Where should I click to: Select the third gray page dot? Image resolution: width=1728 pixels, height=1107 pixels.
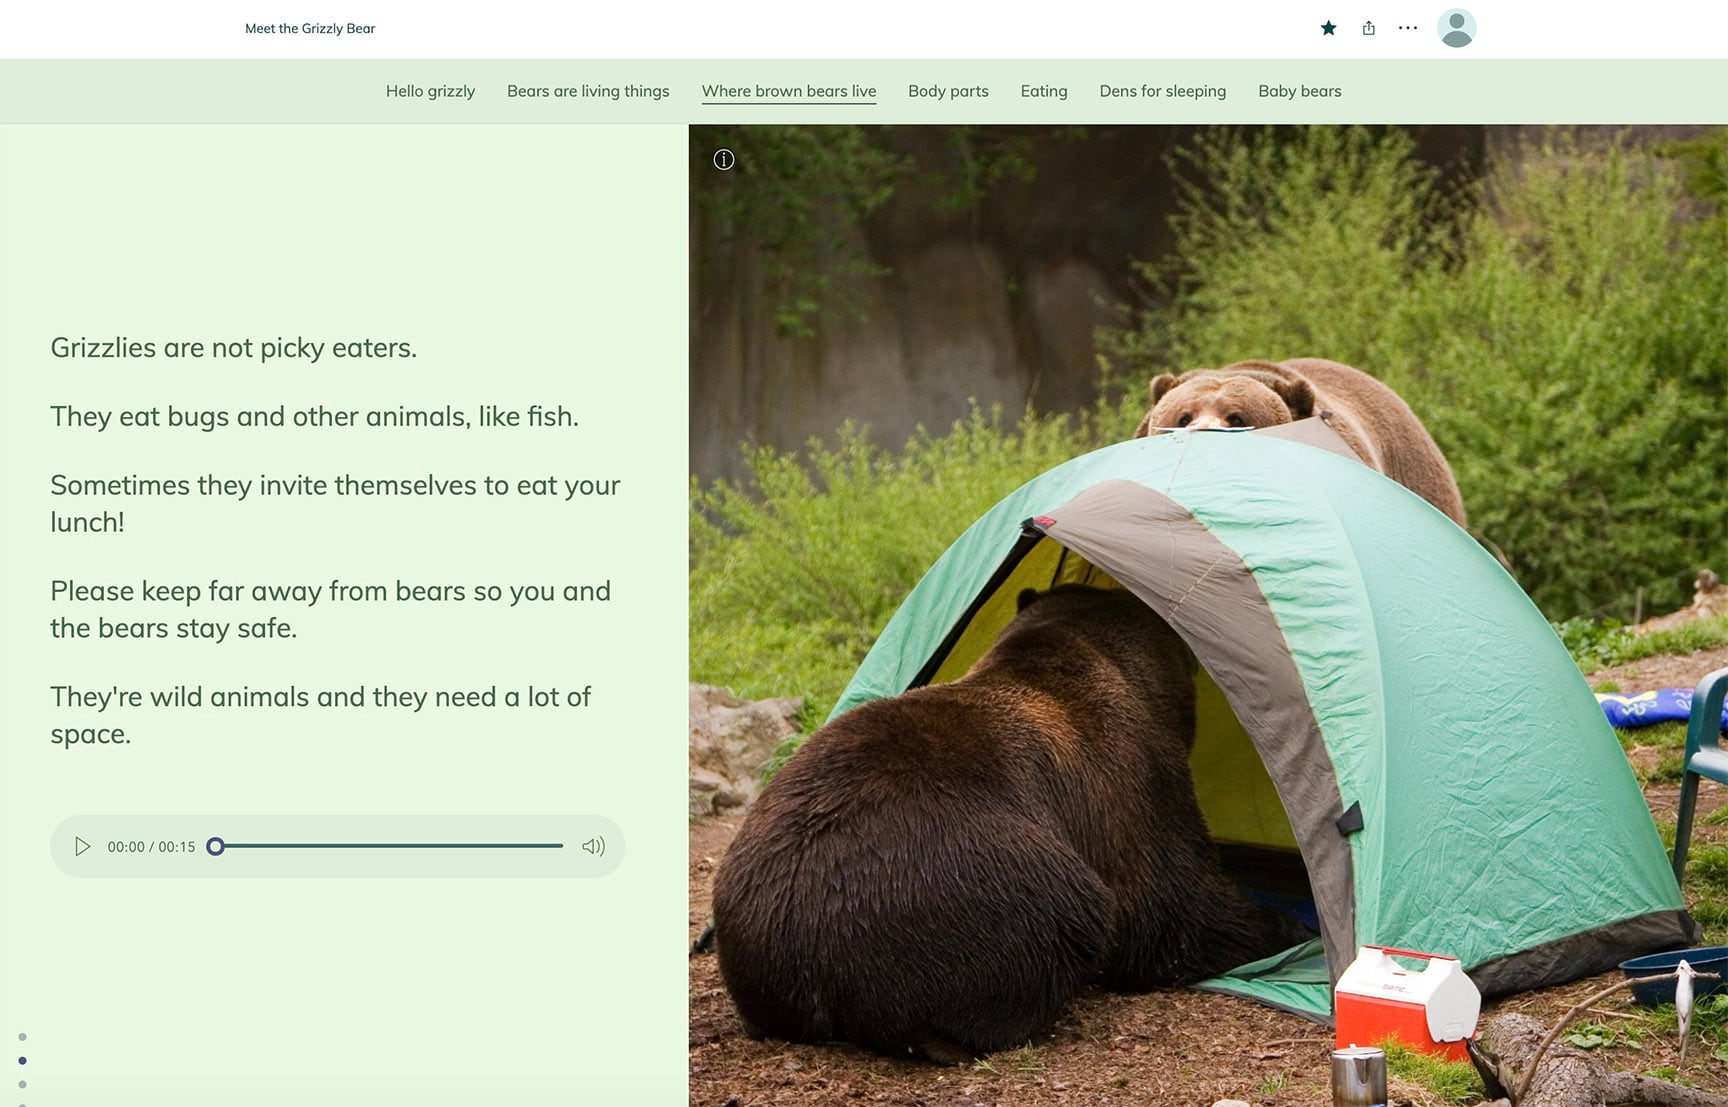point(22,1082)
